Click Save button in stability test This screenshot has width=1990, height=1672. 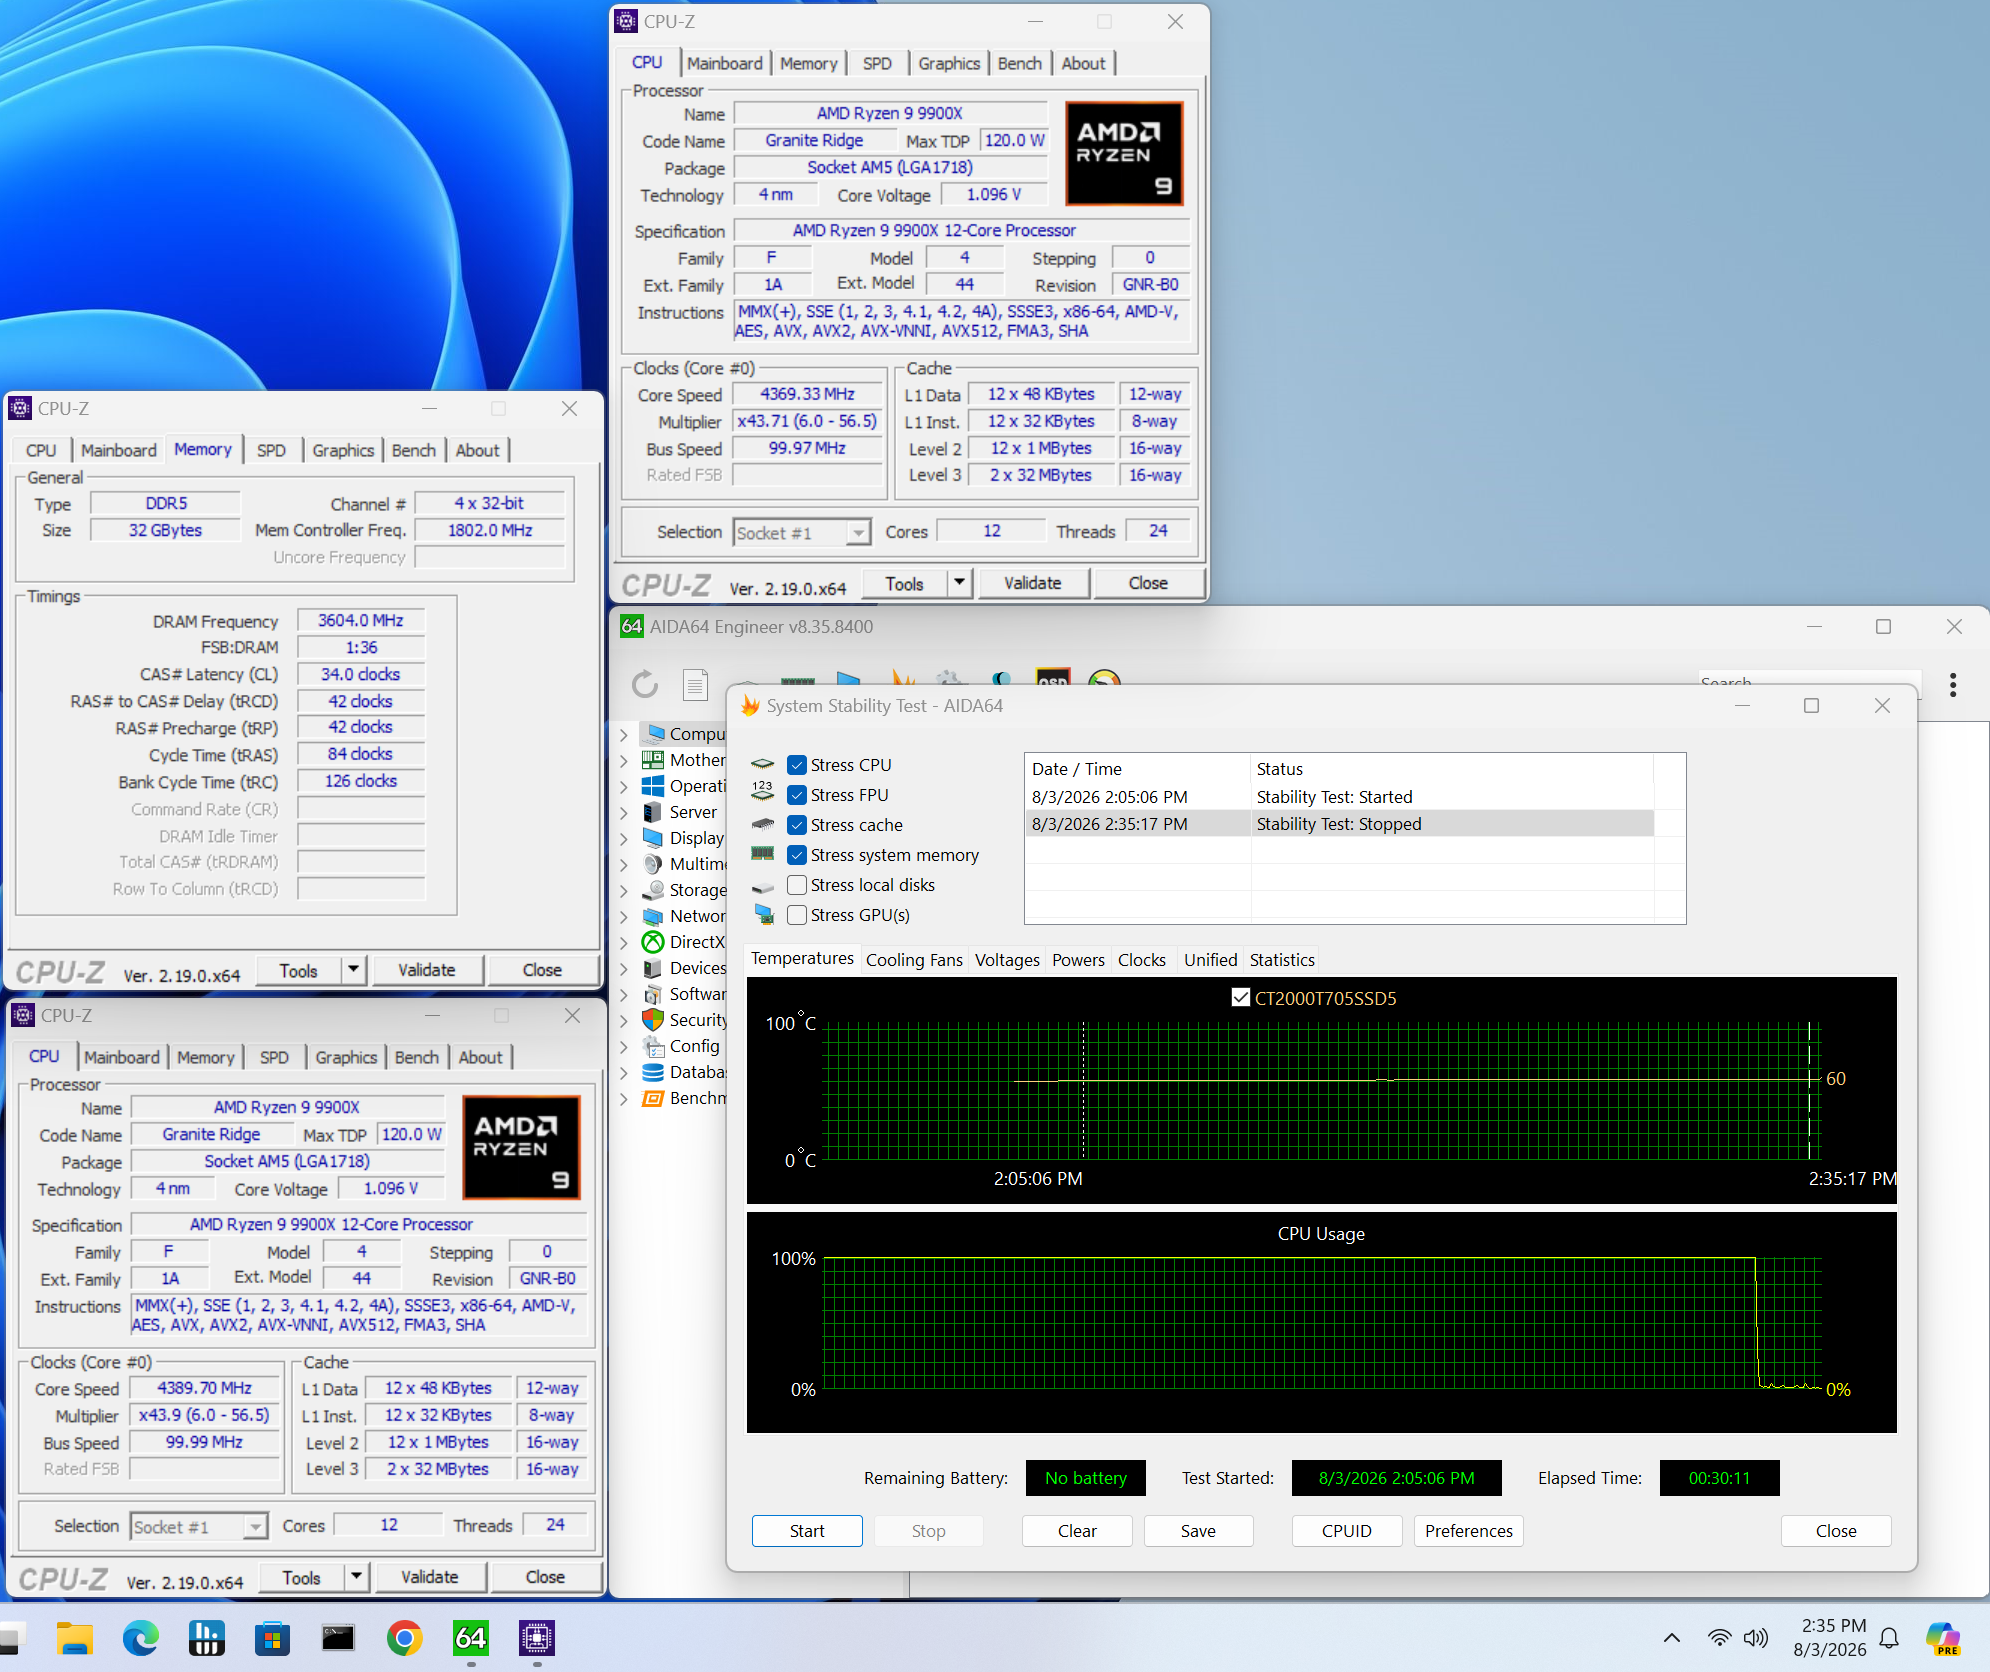(x=1198, y=1530)
